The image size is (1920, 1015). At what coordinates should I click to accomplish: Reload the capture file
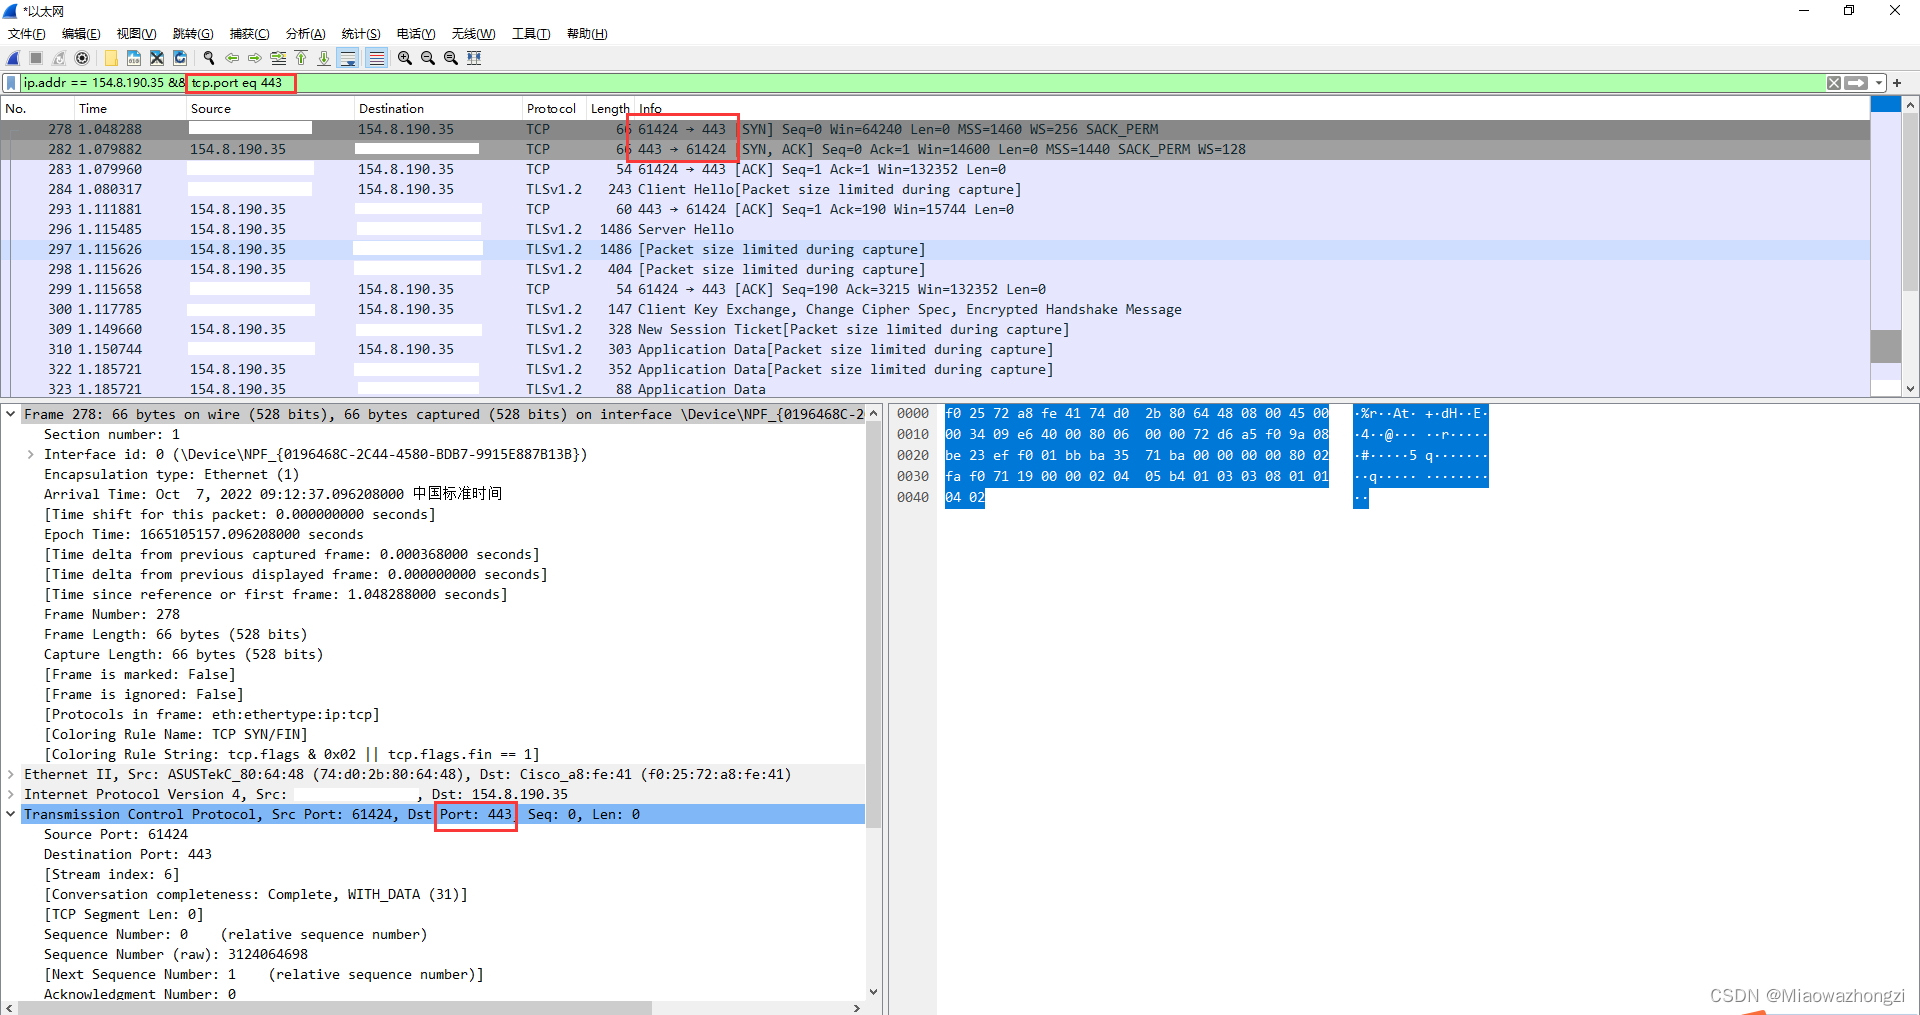point(180,58)
